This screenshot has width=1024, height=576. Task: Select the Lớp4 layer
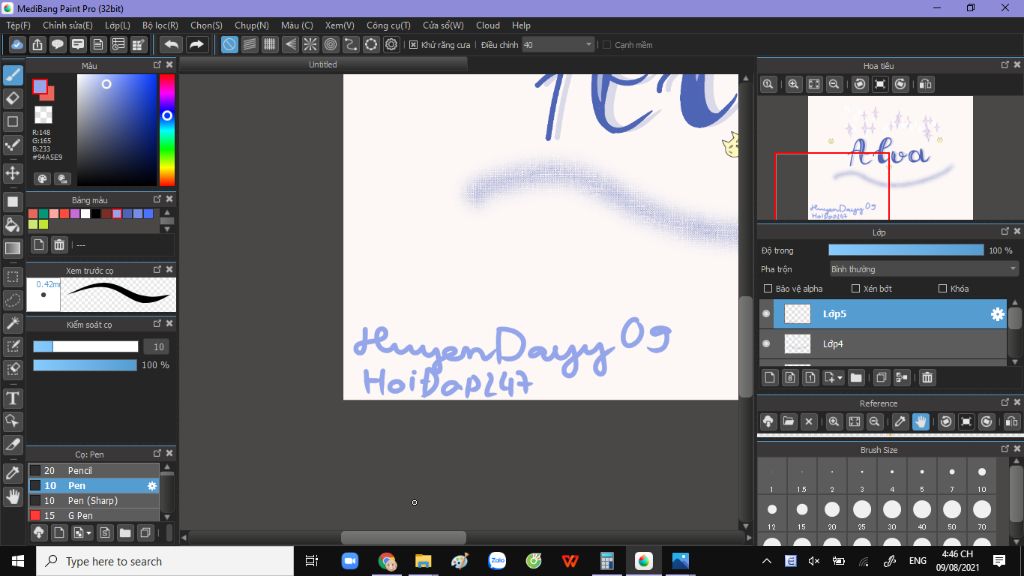point(883,344)
